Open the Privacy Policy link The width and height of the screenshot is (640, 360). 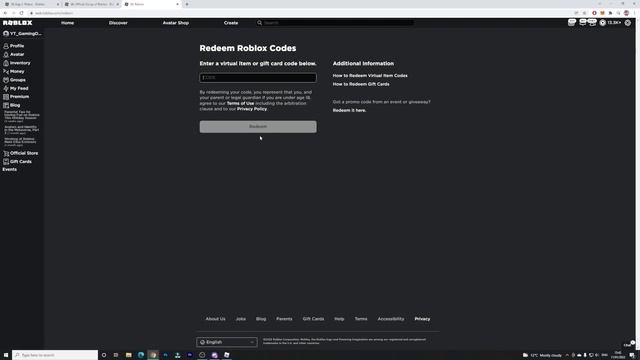[252, 109]
